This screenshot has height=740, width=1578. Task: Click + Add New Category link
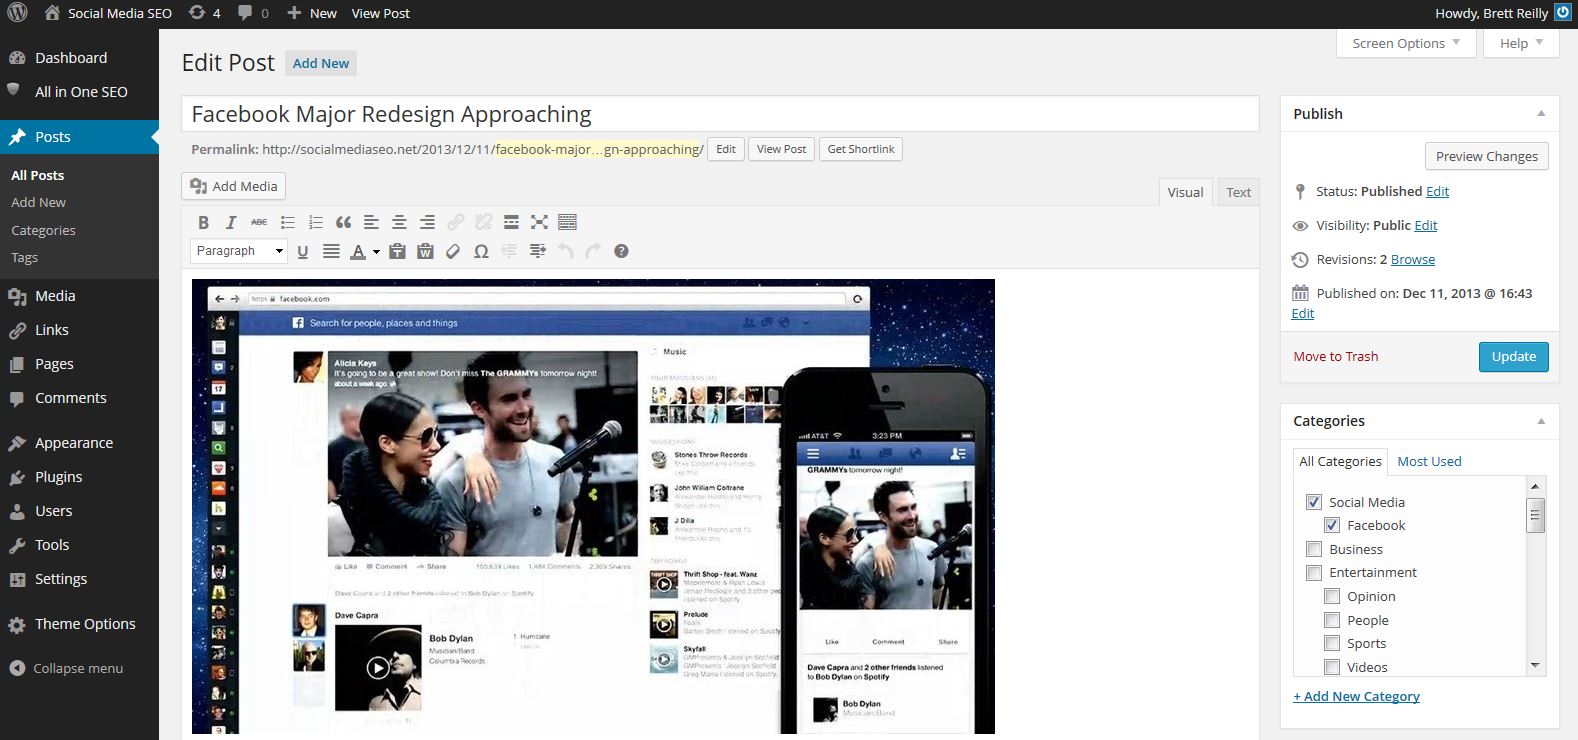[1356, 696]
